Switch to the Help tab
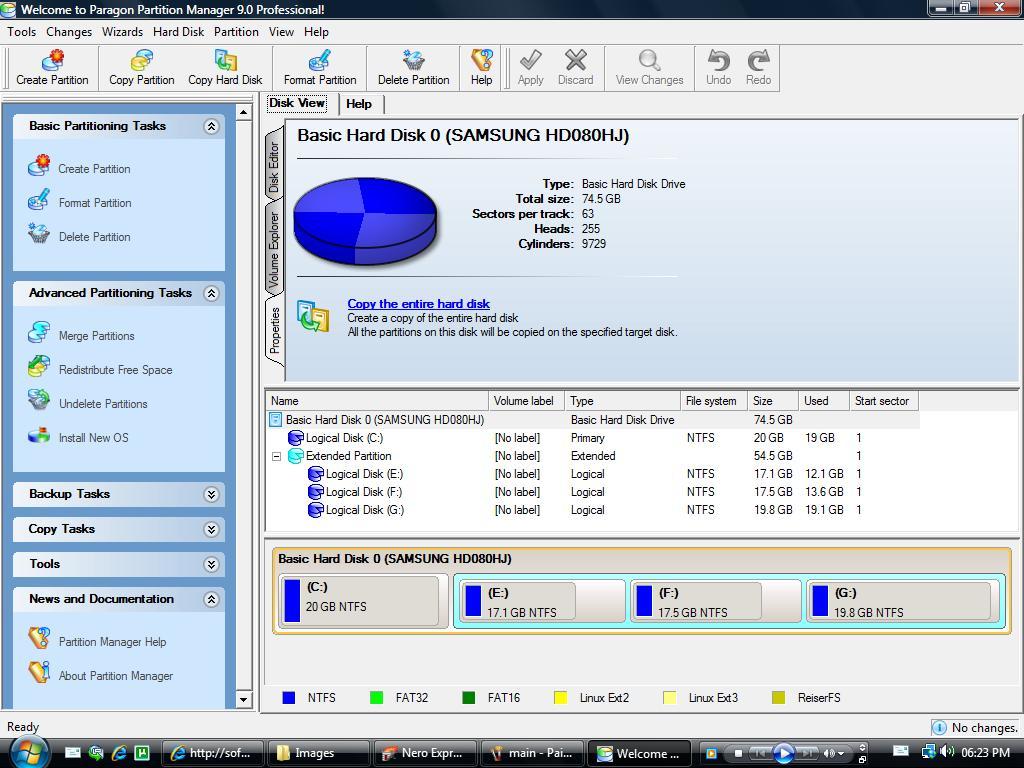 coord(358,103)
